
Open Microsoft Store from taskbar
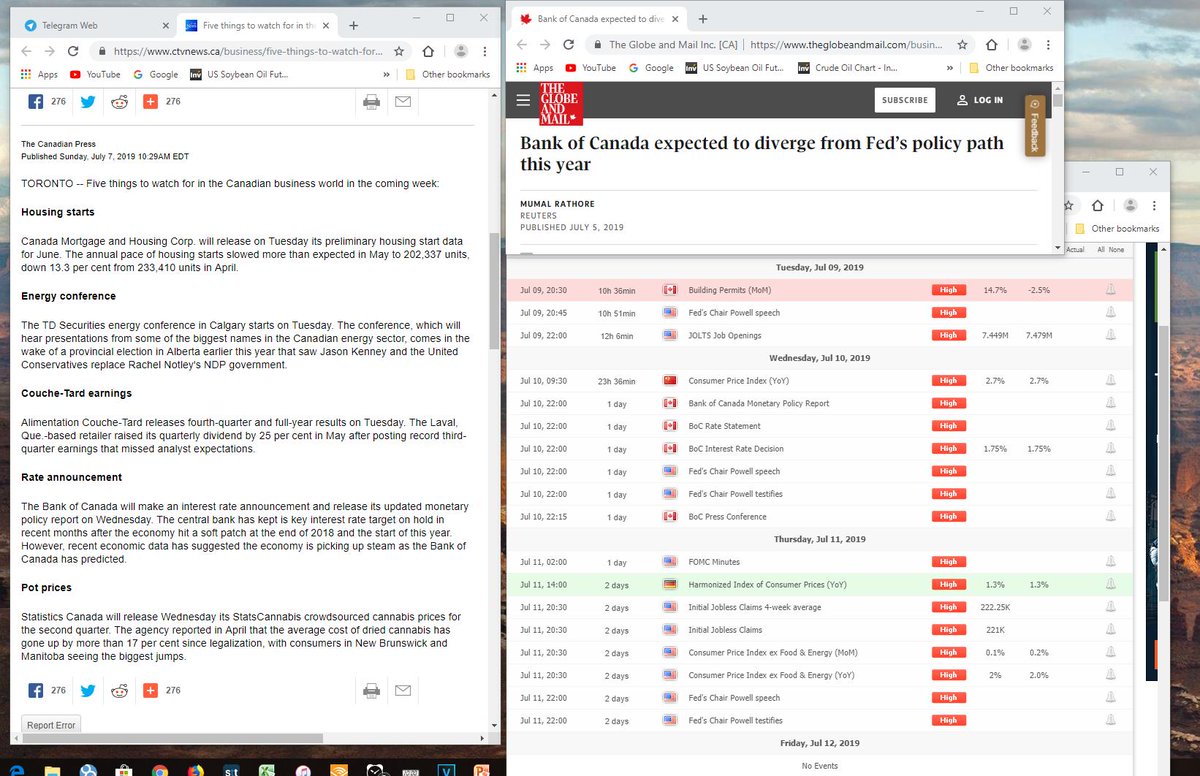pyautogui.click(x=123, y=768)
